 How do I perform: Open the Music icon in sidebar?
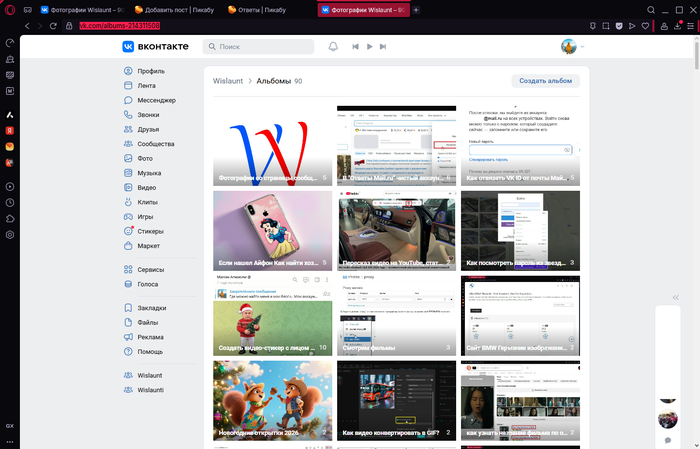[x=128, y=173]
